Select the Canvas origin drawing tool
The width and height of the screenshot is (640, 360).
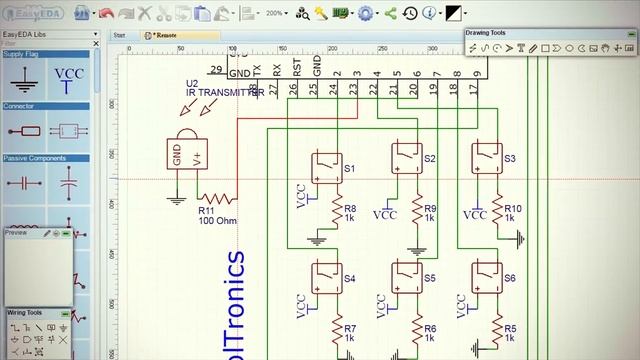click(618, 48)
